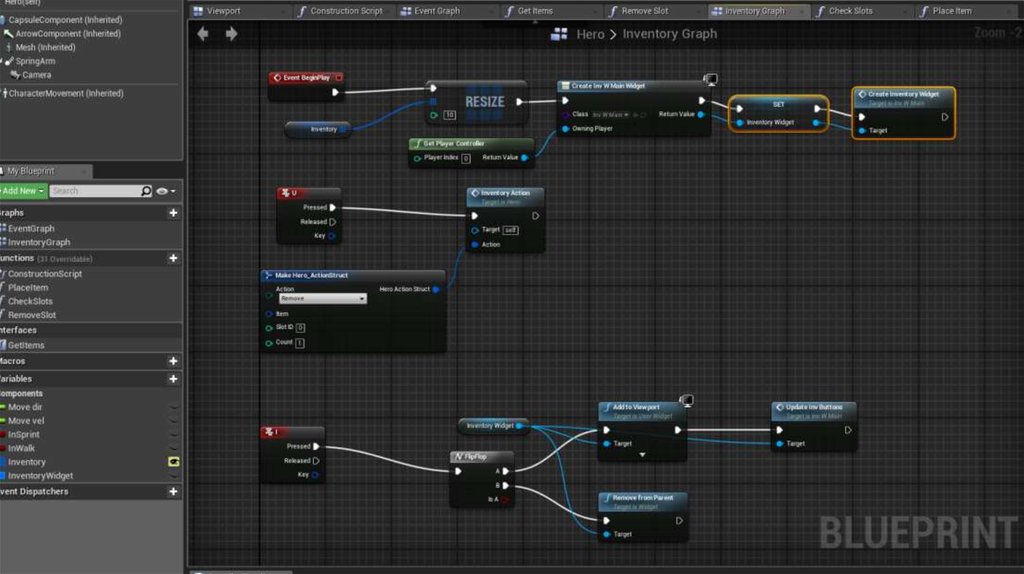Toggle editable eye for Move dir variable
Screen dimensions: 1024x574
pos(173,407)
